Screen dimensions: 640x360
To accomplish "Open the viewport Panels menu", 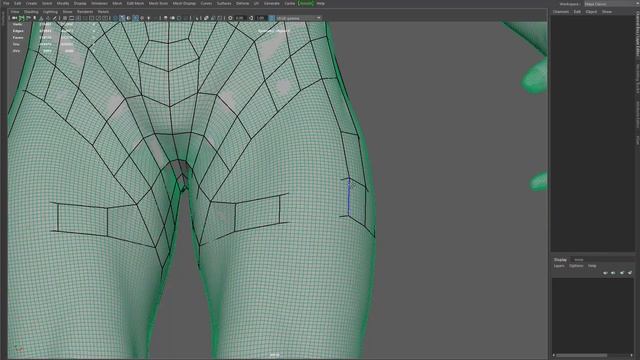I will pyautogui.click(x=103, y=12).
